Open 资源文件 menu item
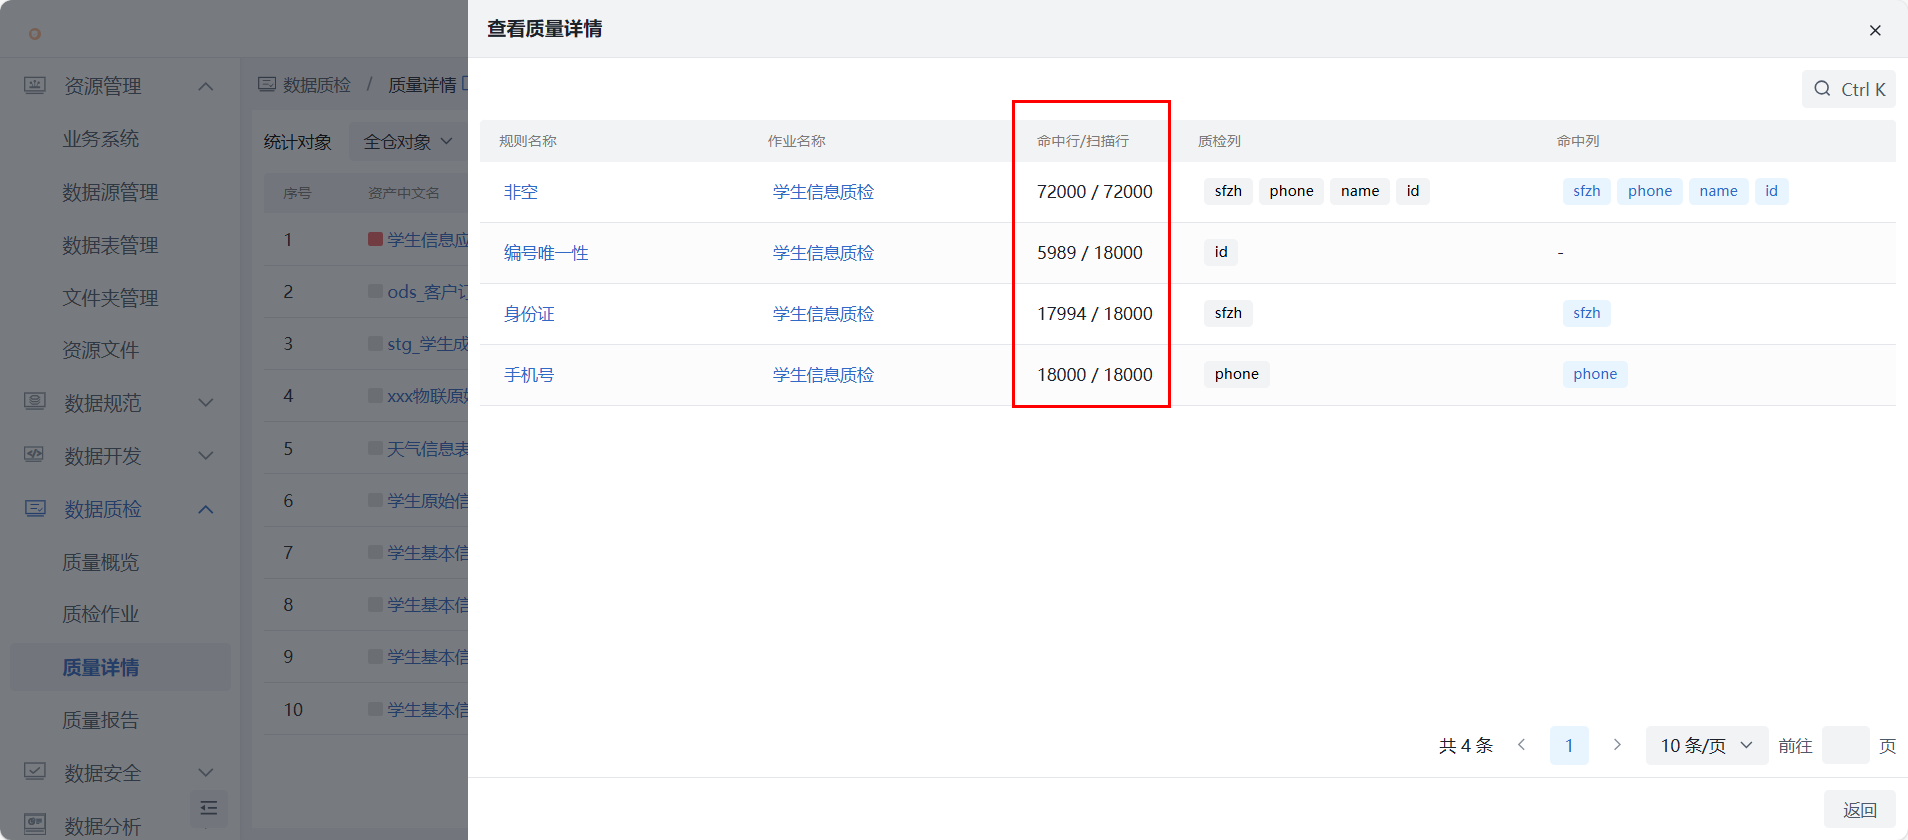Image resolution: width=1908 pixels, height=840 pixels. [101, 350]
